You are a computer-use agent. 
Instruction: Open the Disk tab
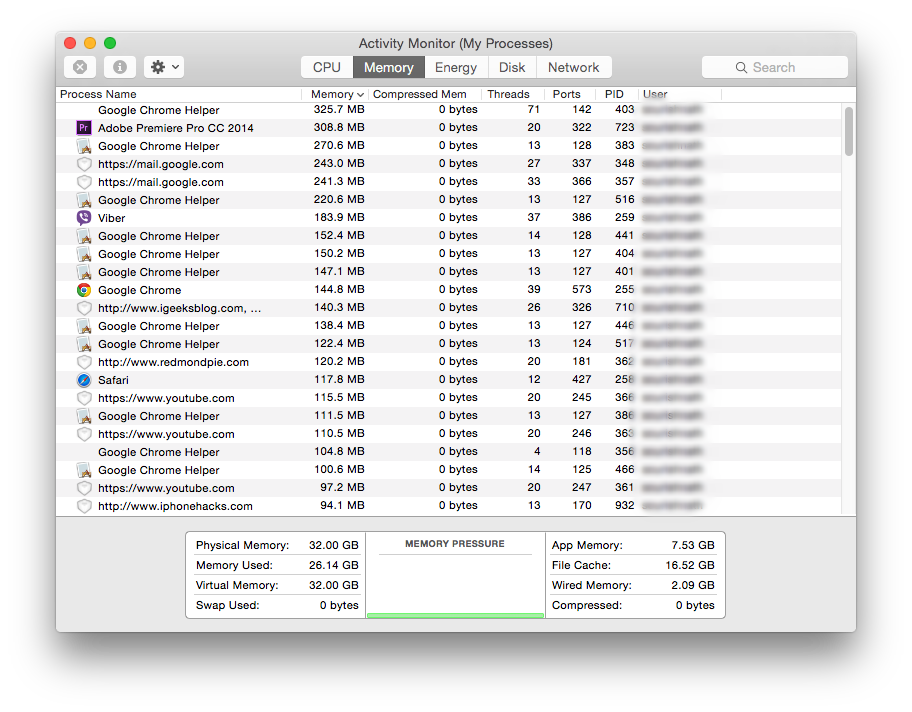point(512,67)
